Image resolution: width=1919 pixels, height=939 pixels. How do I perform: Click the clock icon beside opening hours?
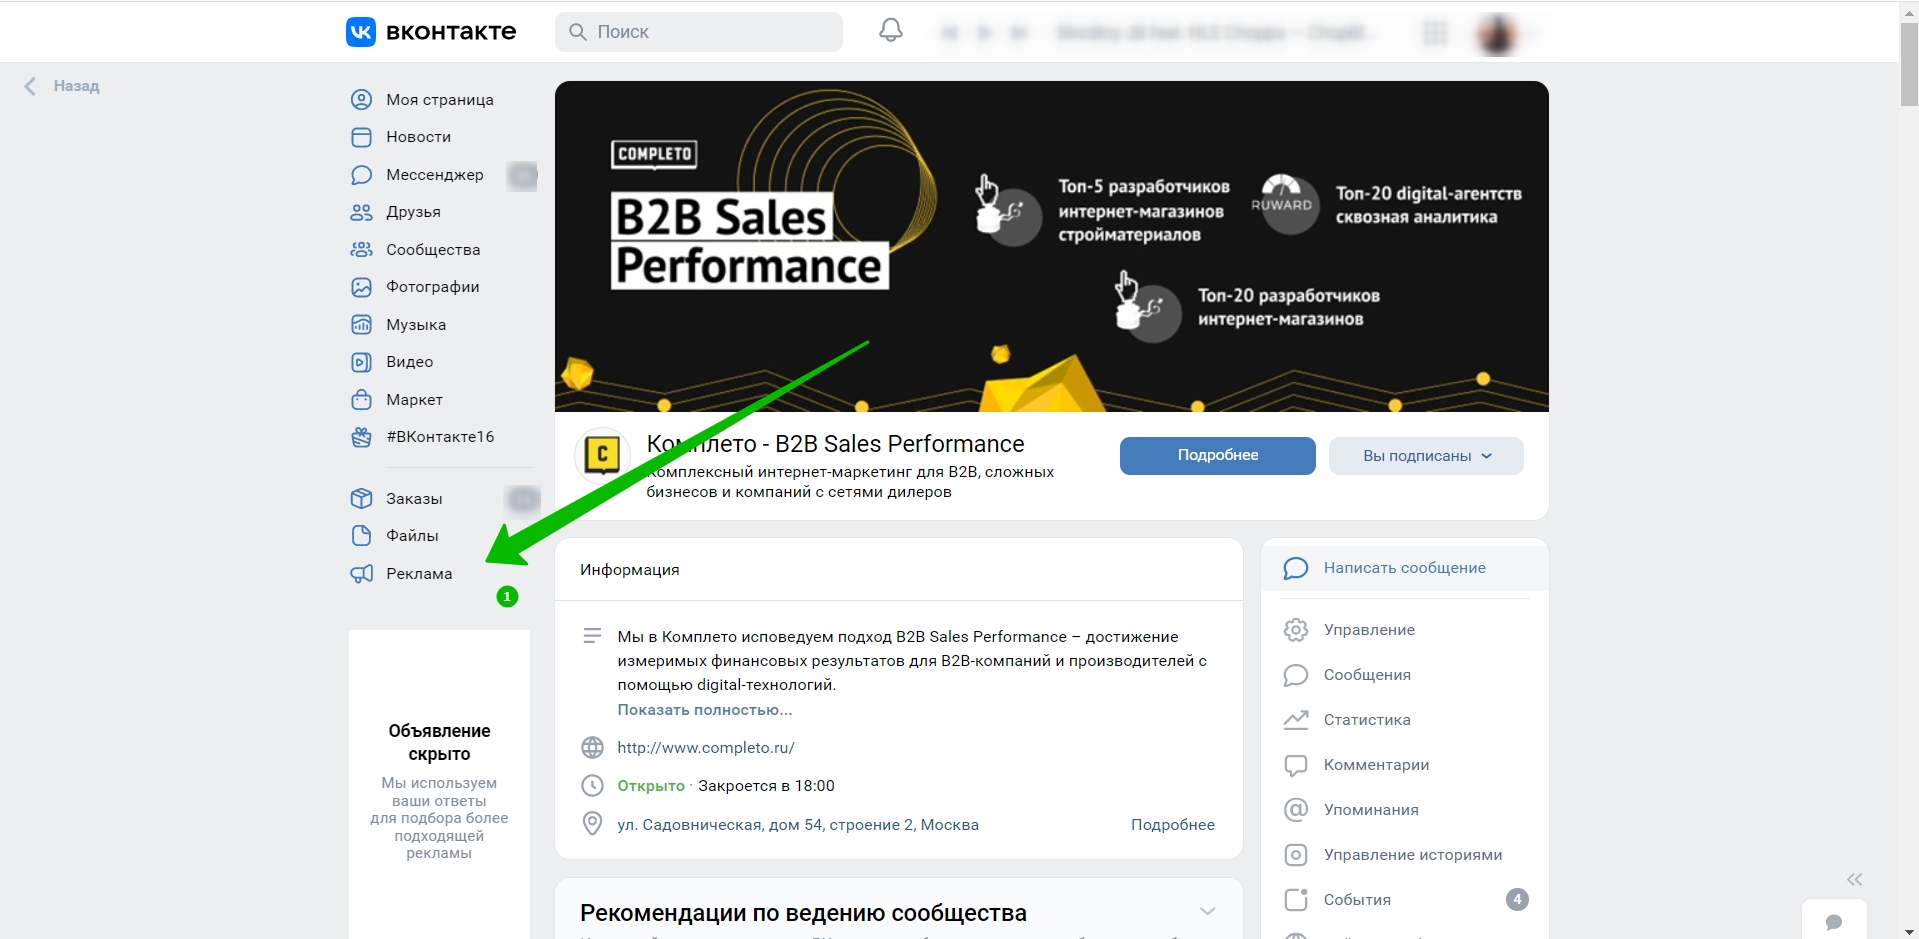pos(592,786)
